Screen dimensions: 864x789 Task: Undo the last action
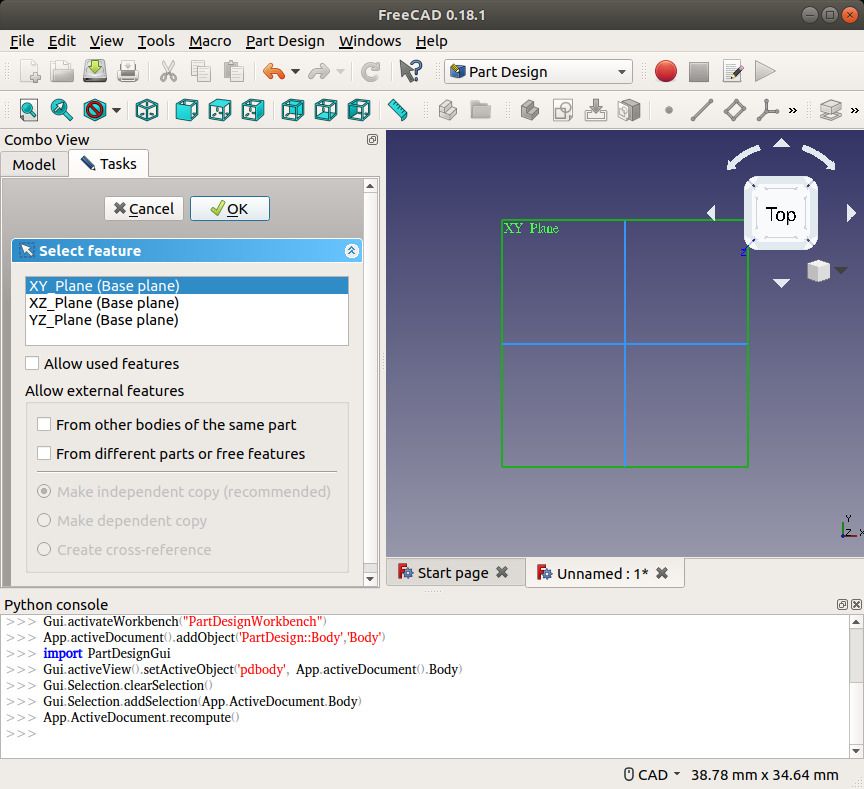(x=274, y=72)
